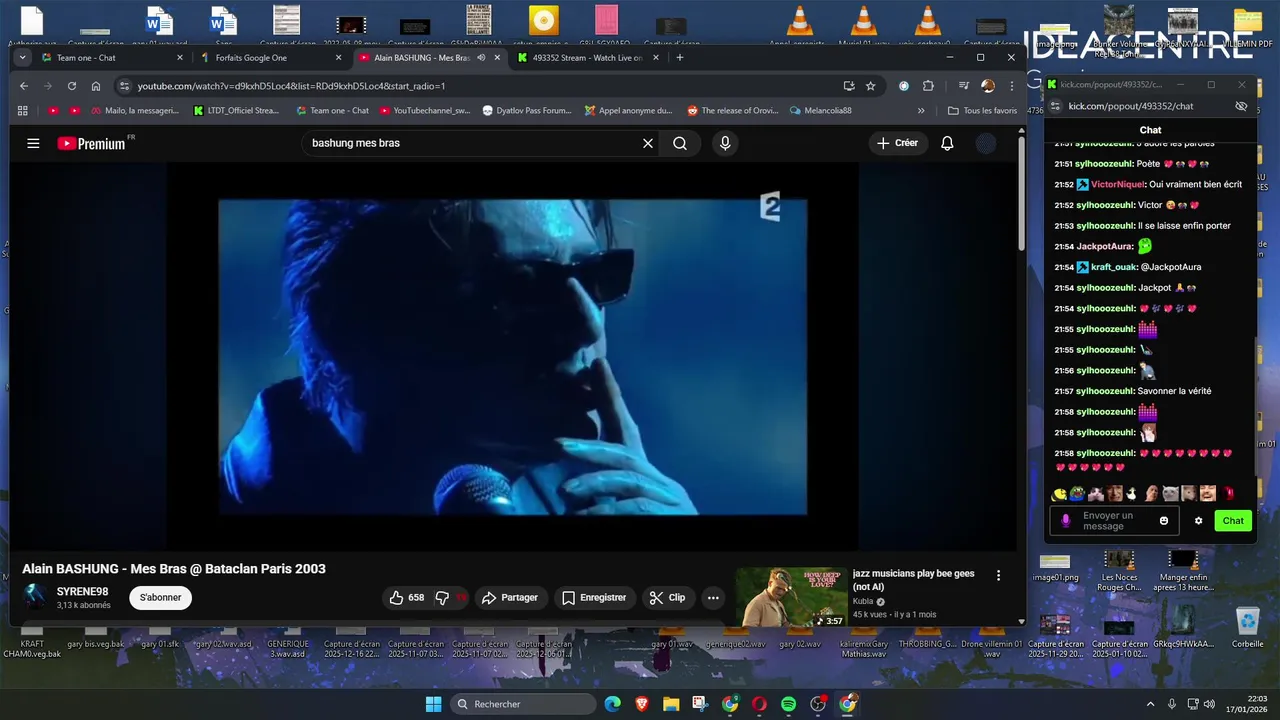
Task: Open Chrome three-dot menu
Action: tap(1012, 86)
